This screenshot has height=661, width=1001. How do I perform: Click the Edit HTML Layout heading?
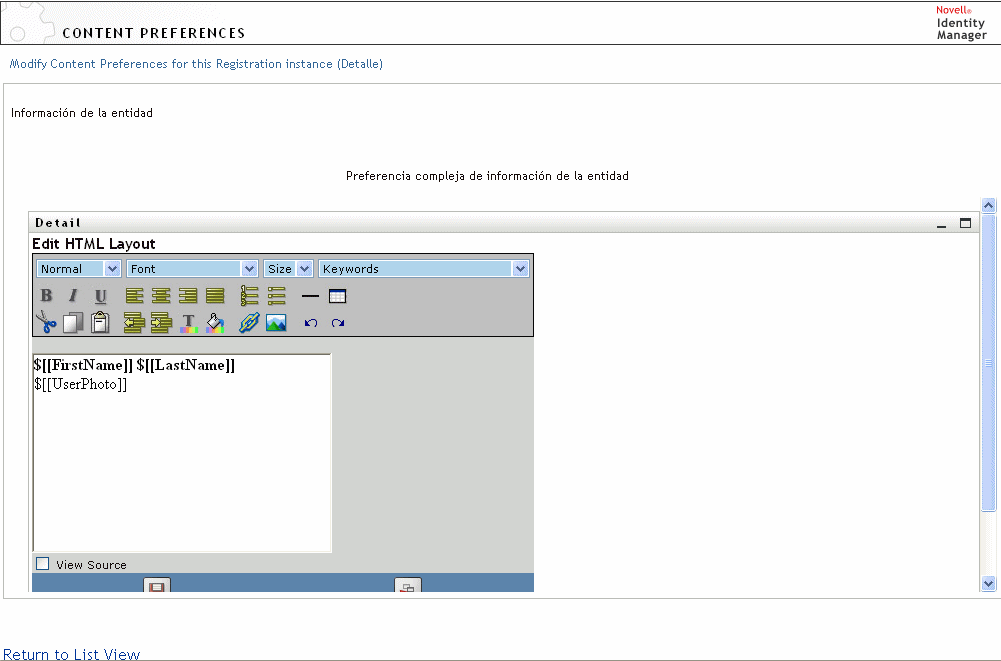[94, 244]
